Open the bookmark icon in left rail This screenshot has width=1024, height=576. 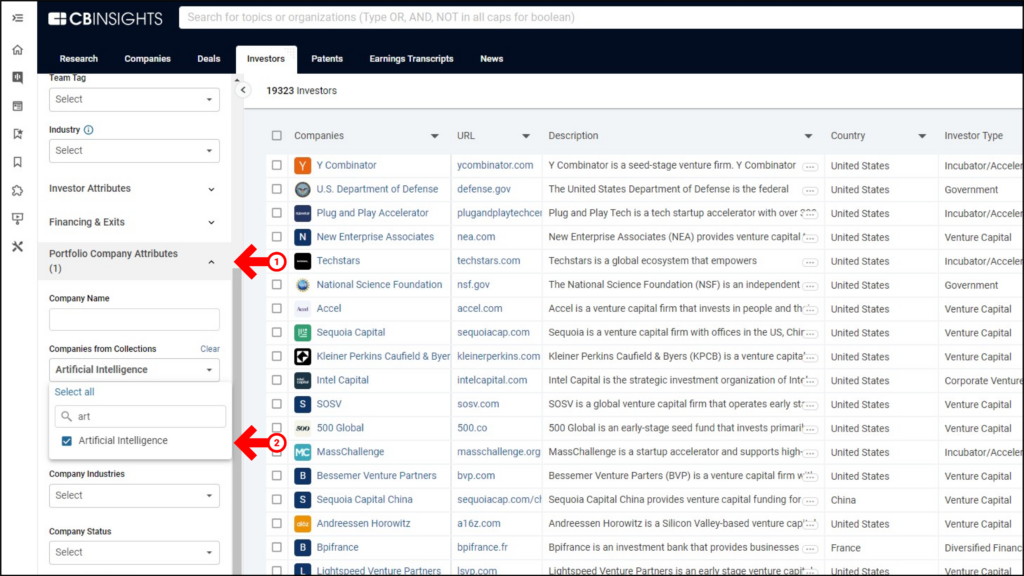pos(18,162)
